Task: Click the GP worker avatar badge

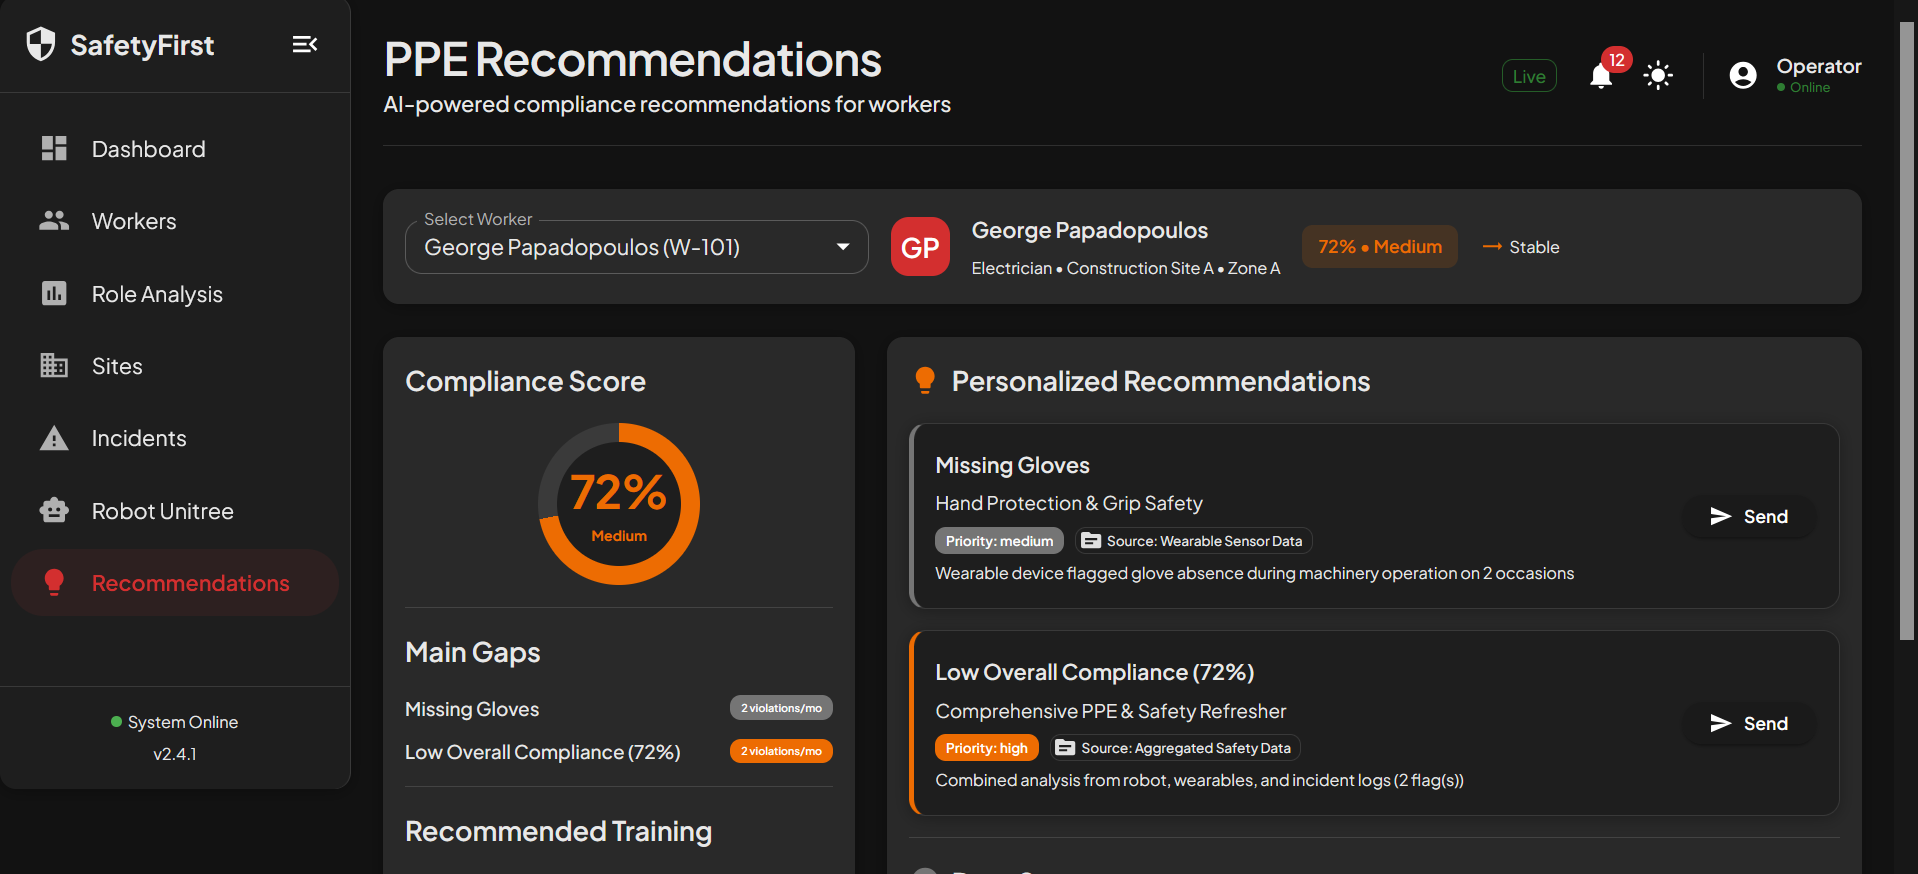Action: 920,246
